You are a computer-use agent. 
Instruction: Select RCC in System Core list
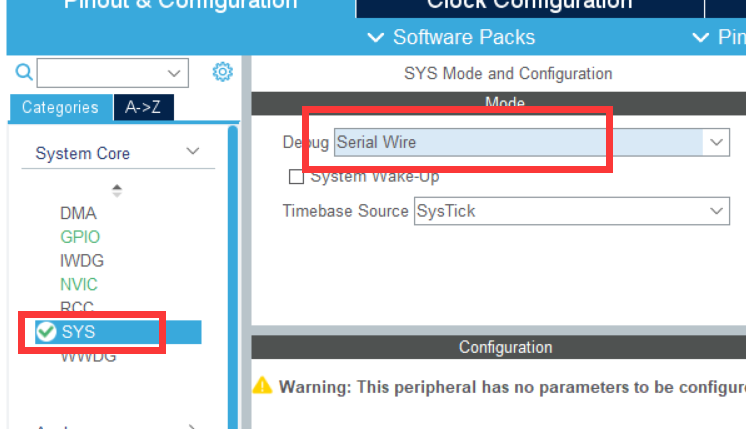click(77, 307)
